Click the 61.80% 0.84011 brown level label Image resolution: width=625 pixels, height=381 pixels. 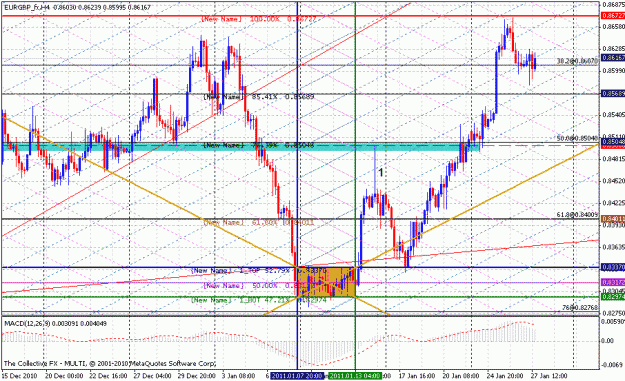[259, 222]
